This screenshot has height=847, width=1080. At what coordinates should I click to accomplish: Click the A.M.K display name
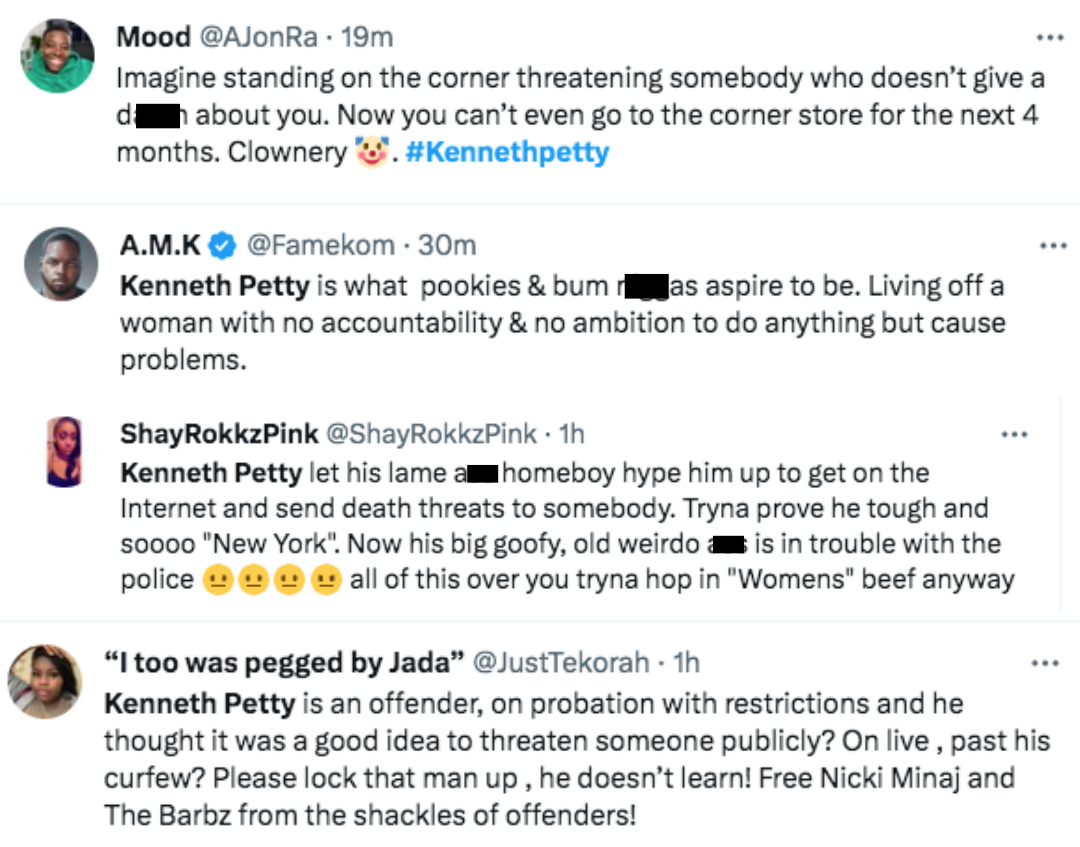tap(160, 245)
